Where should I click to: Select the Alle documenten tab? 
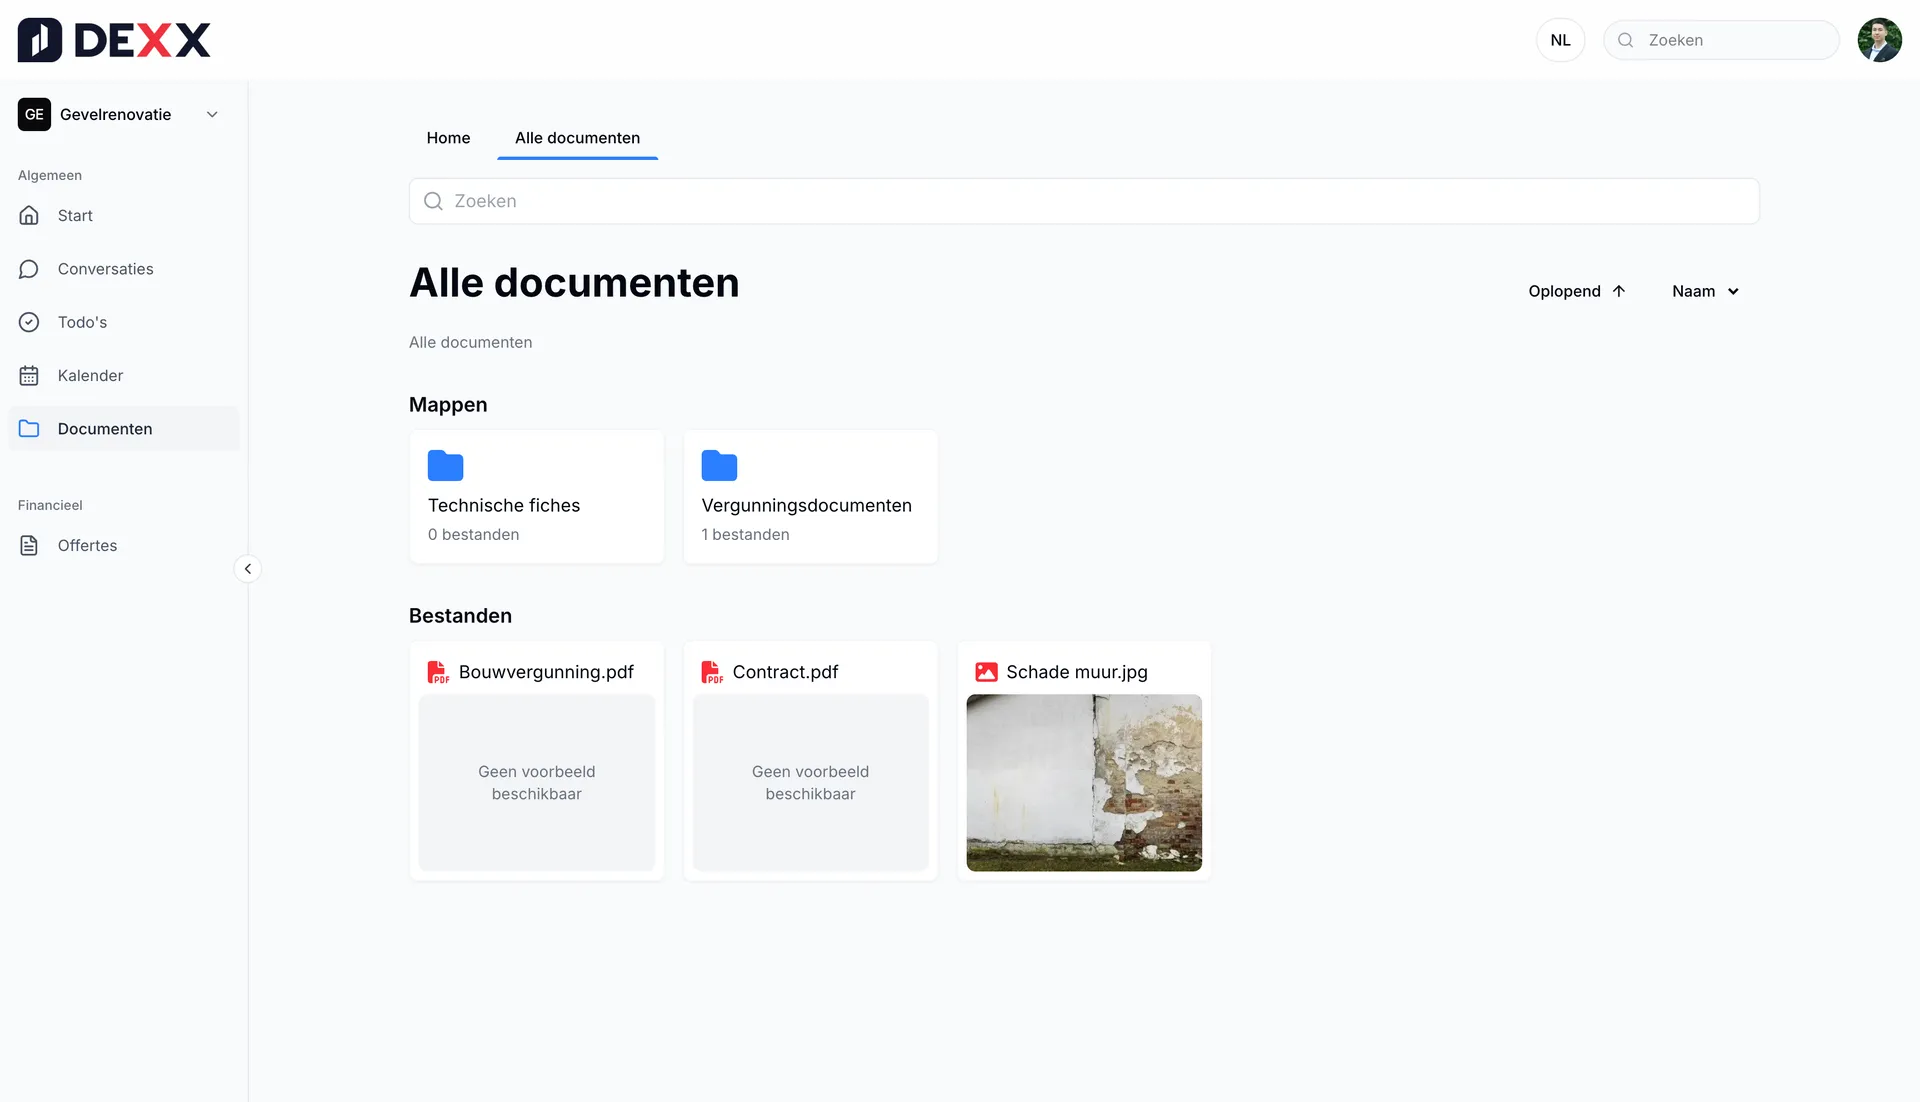[x=577, y=138]
